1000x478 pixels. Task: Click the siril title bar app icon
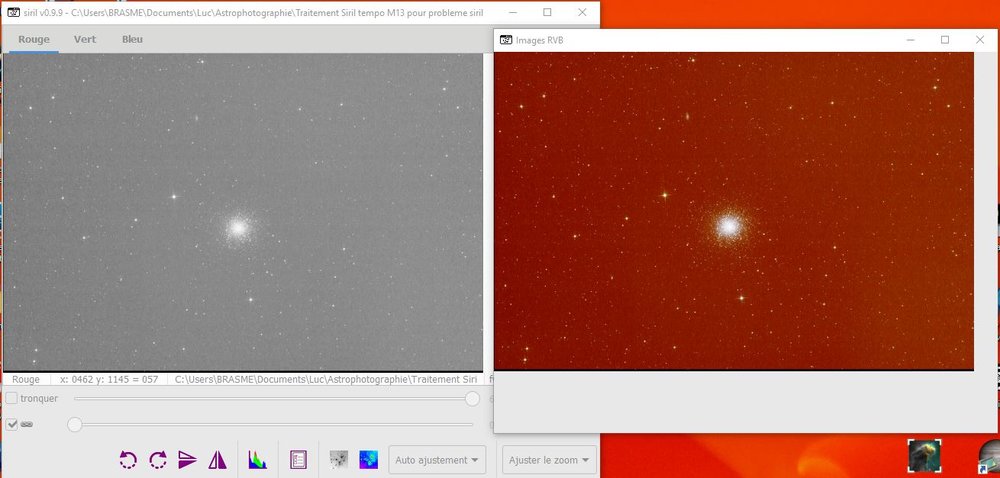tap(13, 13)
